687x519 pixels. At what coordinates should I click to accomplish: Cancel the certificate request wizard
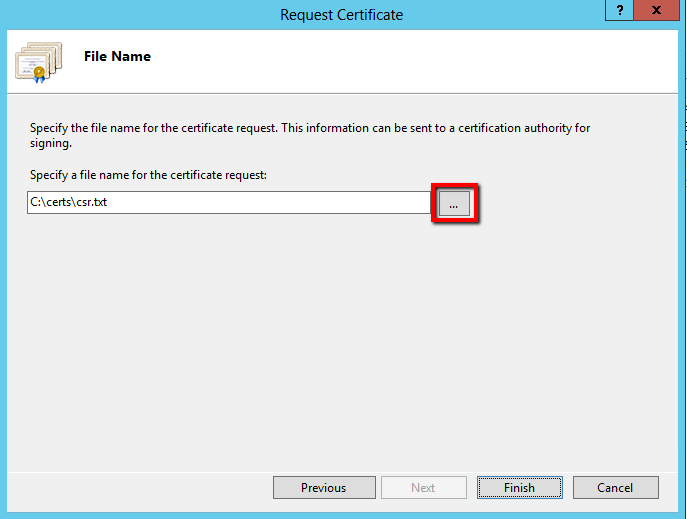[x=615, y=488]
